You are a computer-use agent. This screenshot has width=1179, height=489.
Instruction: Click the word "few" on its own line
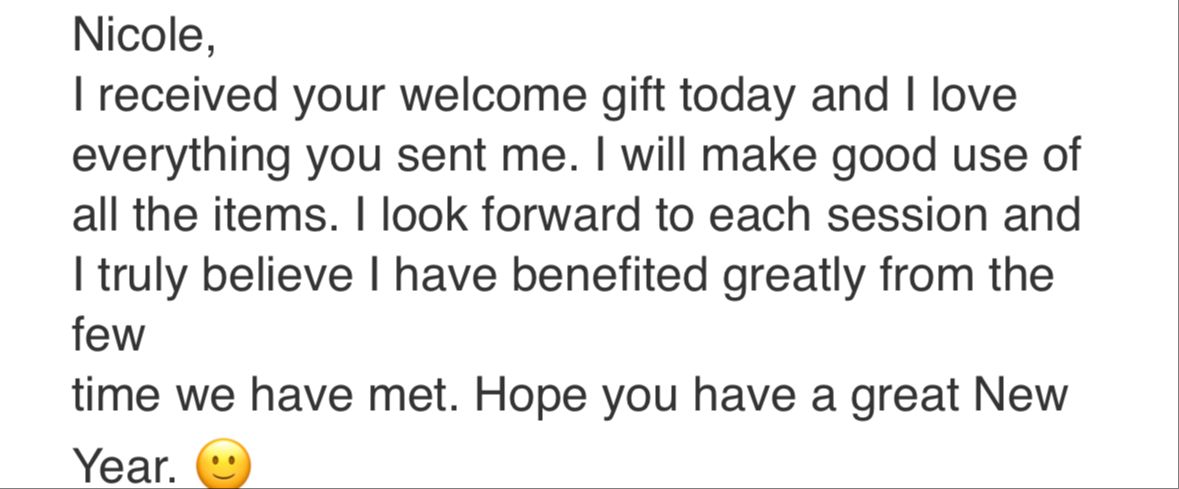[x=108, y=337]
